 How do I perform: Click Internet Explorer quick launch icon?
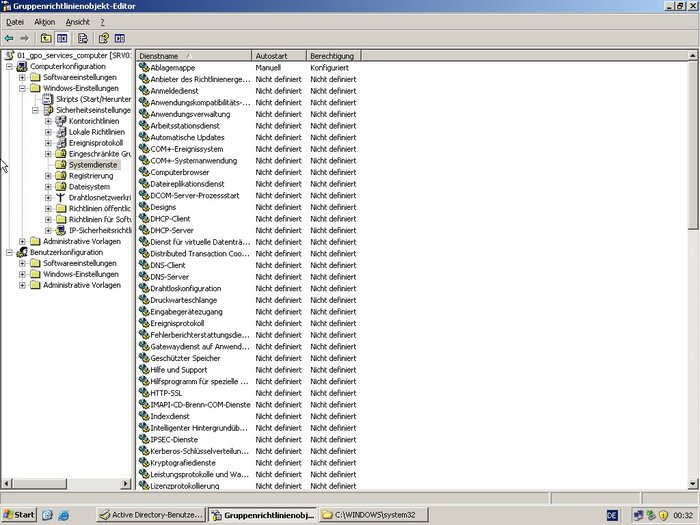[x=64, y=515]
